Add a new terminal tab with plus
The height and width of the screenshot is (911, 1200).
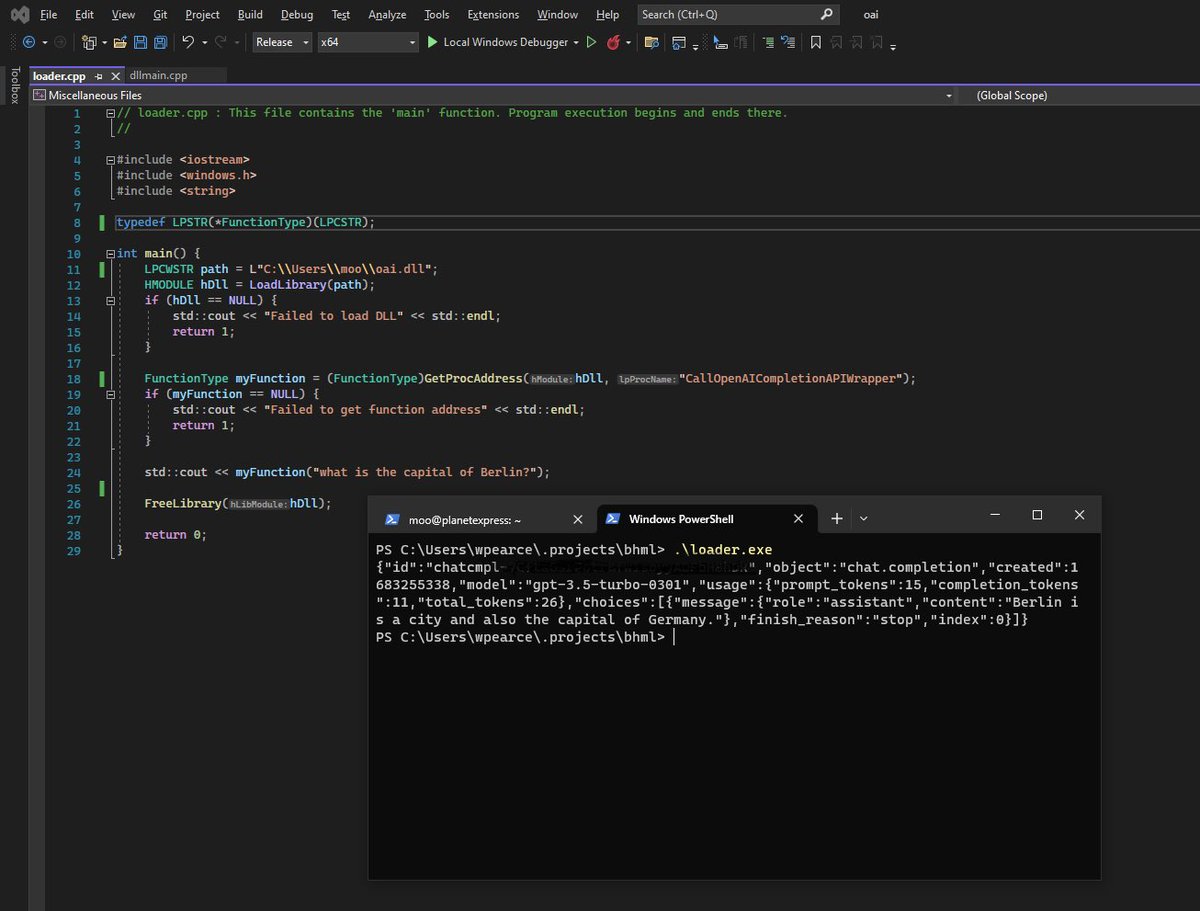tap(837, 518)
